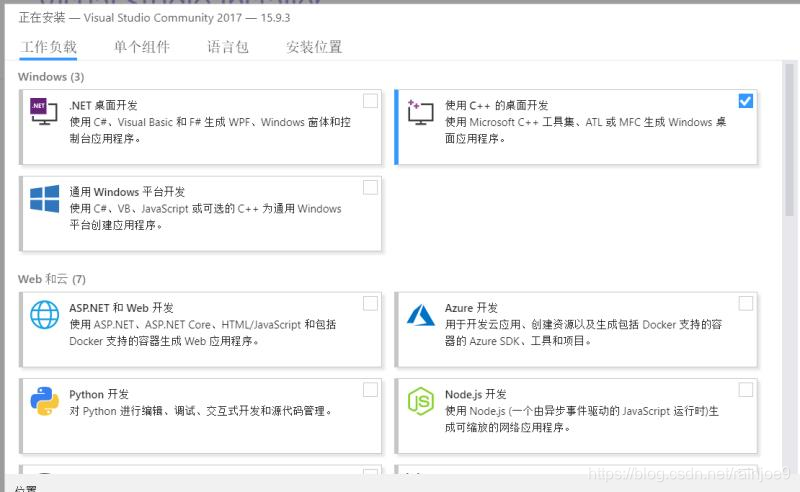Screen dimensions: 800x492
Task: Open the 语言包 tab
Action: point(228,47)
